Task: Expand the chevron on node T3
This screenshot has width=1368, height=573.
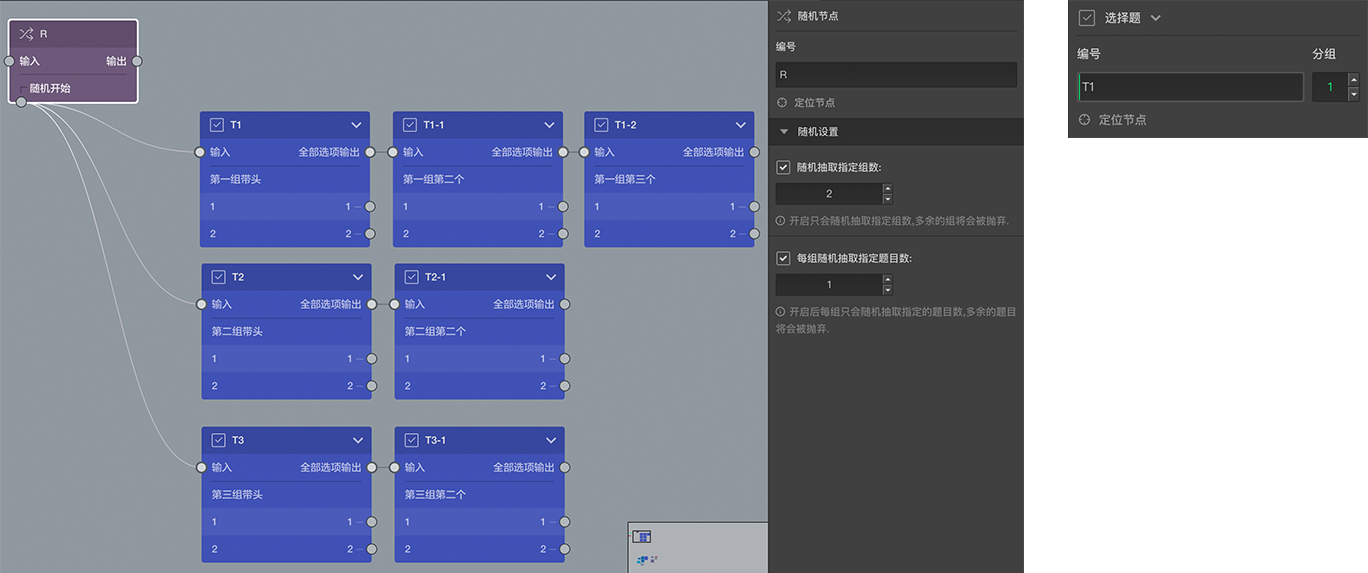Action: (x=358, y=440)
